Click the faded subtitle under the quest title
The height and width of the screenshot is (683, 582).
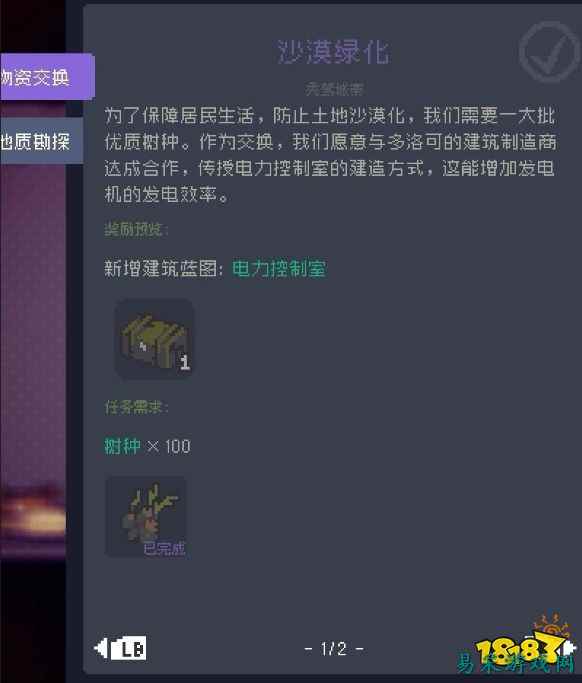[x=334, y=89]
